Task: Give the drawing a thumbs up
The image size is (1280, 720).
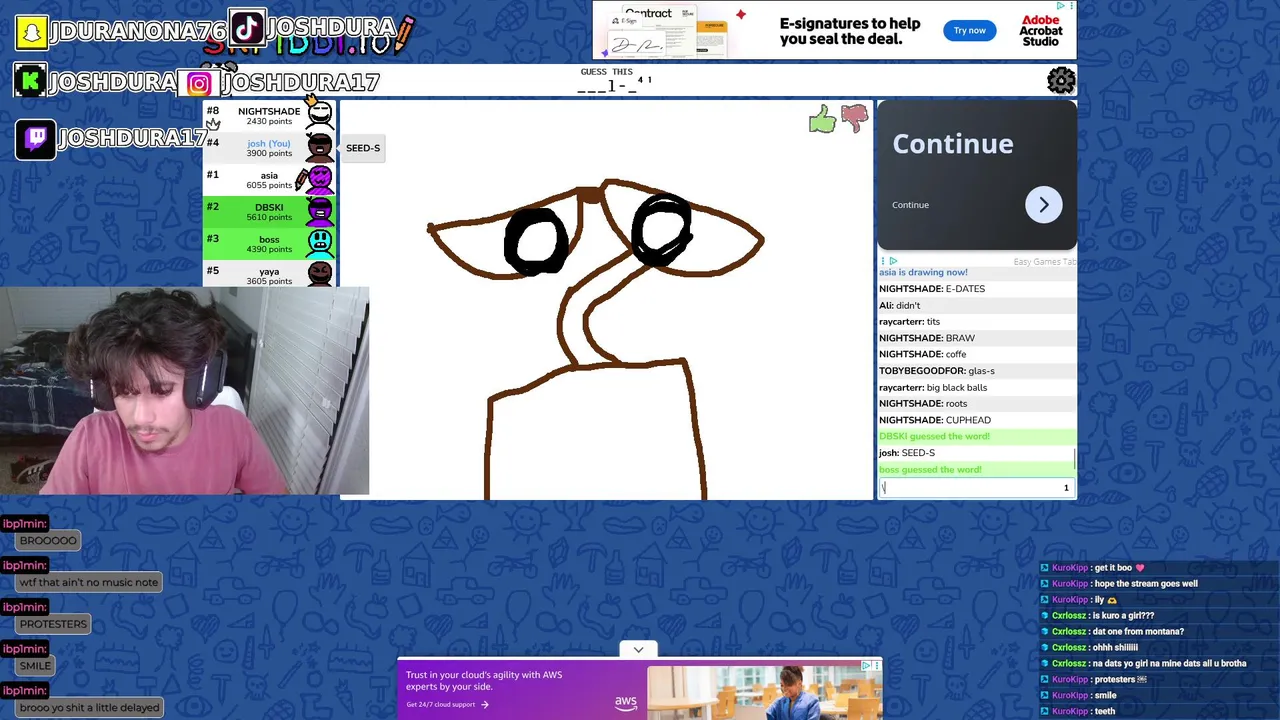Action: pos(822,120)
